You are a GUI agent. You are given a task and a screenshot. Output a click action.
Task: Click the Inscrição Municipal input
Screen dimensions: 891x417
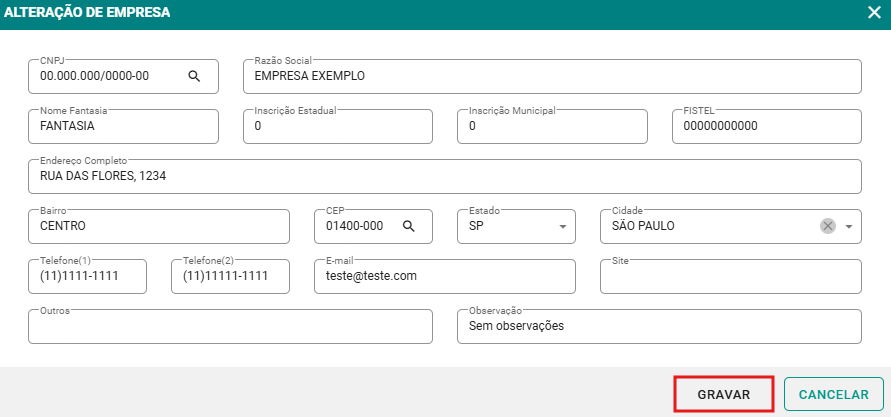[551, 127]
